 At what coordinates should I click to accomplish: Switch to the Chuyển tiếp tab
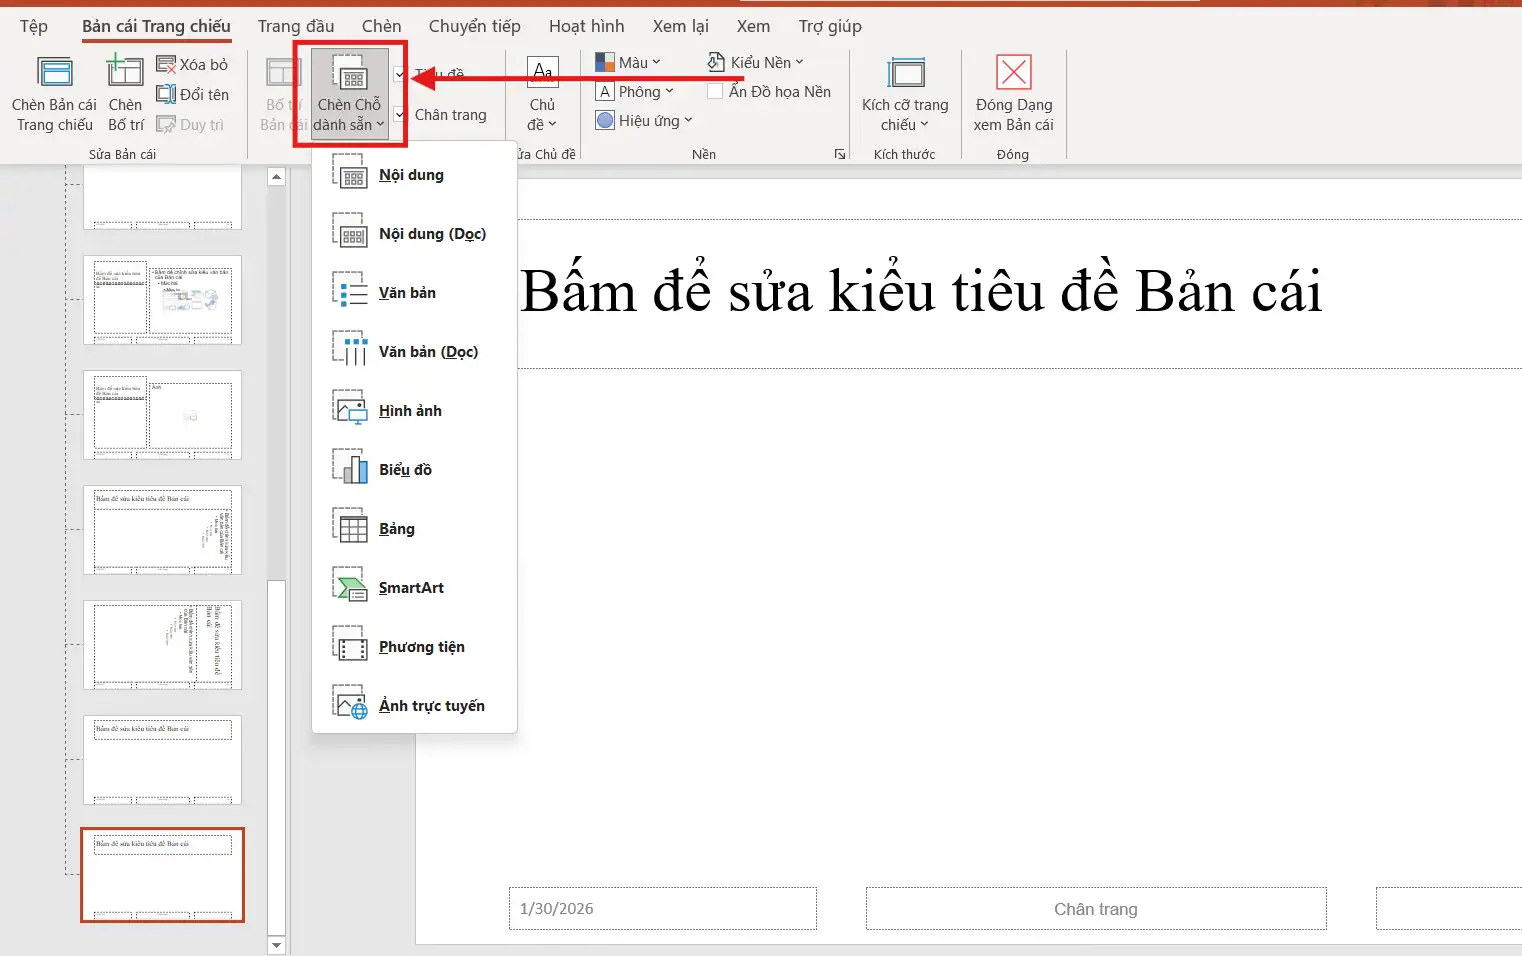474,26
